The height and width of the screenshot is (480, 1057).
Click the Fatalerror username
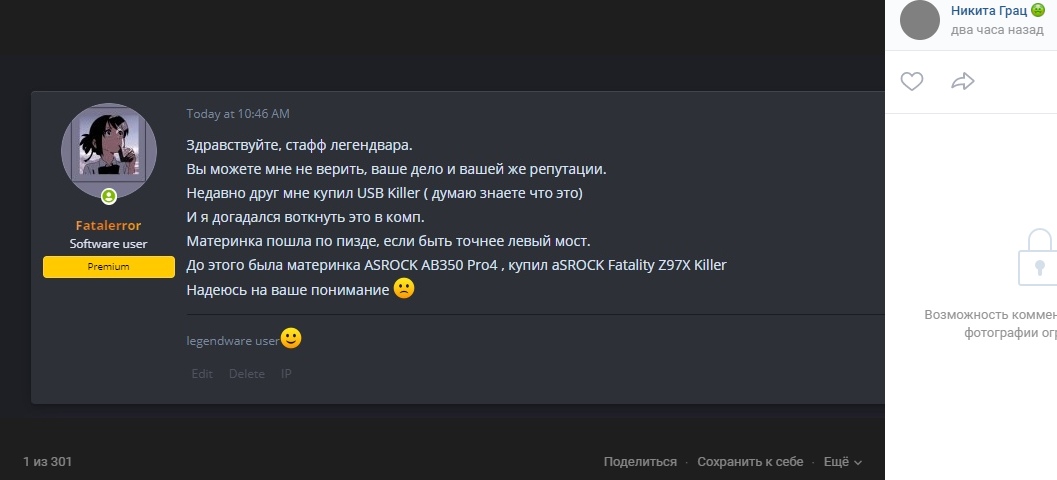[x=108, y=225]
